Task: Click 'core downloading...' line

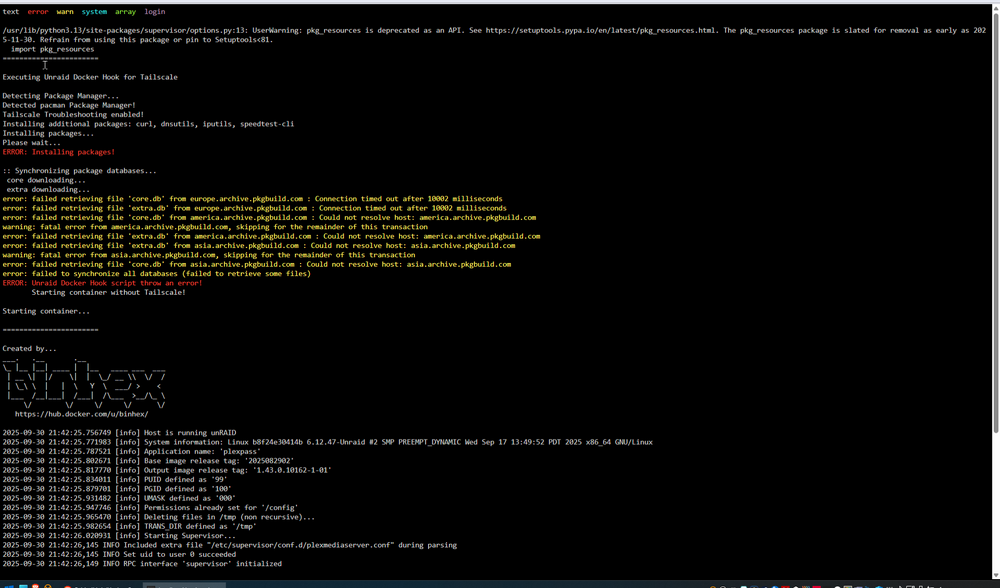Action: (46, 180)
